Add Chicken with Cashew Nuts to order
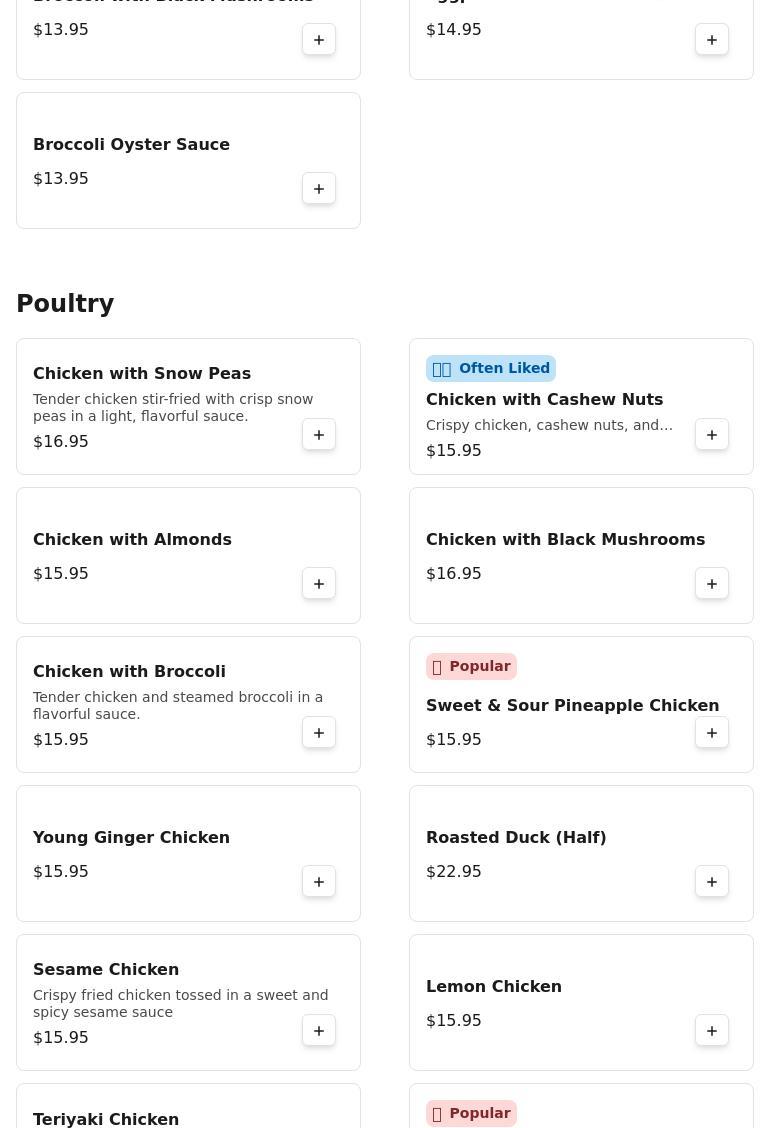This screenshot has height=1128, width=770. [x=712, y=435]
